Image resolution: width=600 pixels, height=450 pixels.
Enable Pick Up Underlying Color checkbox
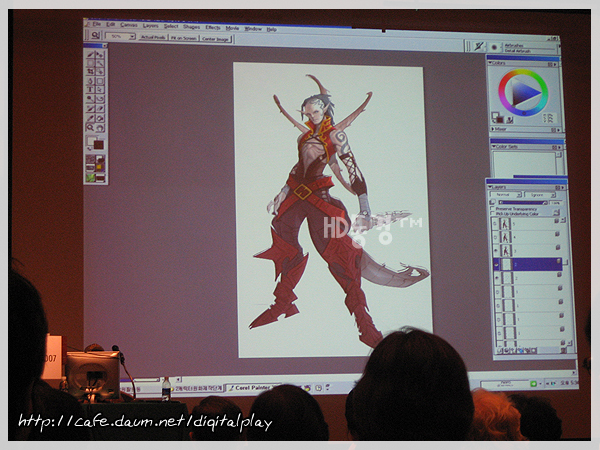tap(493, 214)
